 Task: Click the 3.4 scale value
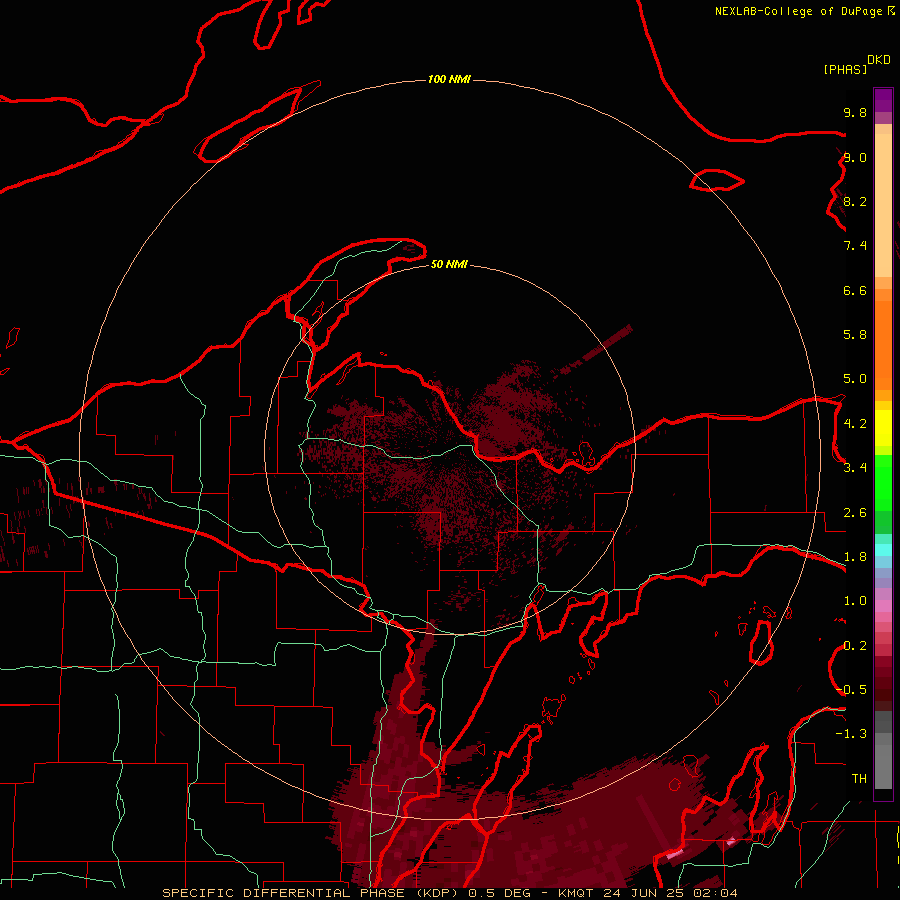[x=855, y=468]
